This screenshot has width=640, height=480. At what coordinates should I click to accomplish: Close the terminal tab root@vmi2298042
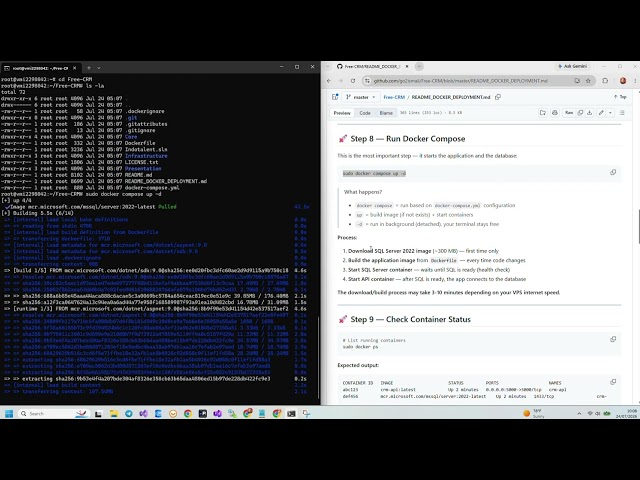pos(74,68)
